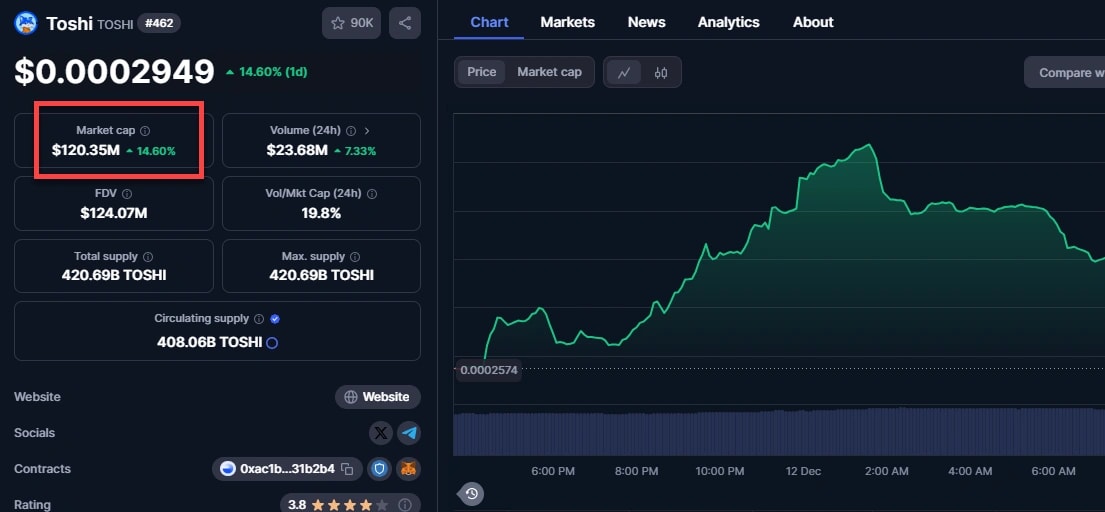Open the Analytics tab
Viewport: 1105px width, 512px height.
[x=728, y=22]
